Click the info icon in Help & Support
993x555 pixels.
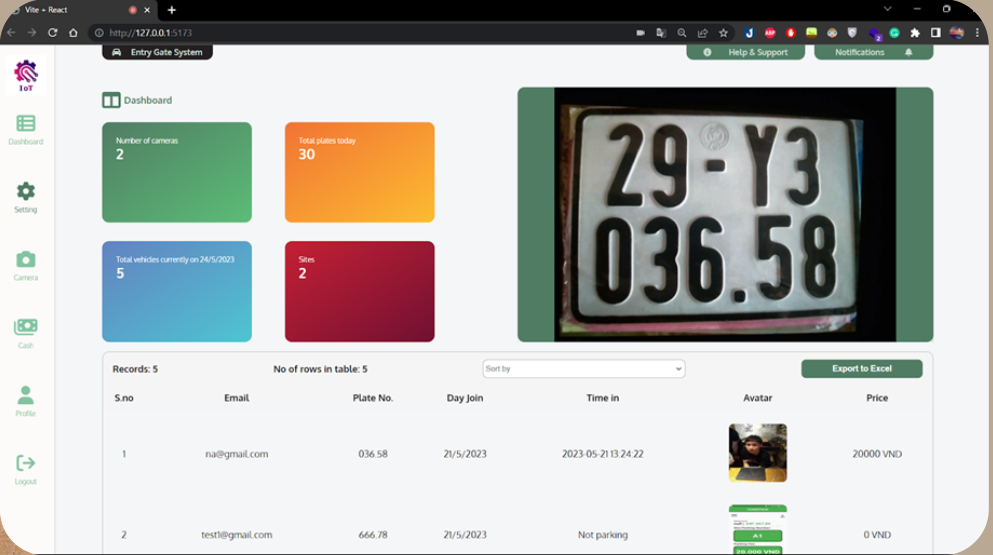click(707, 52)
